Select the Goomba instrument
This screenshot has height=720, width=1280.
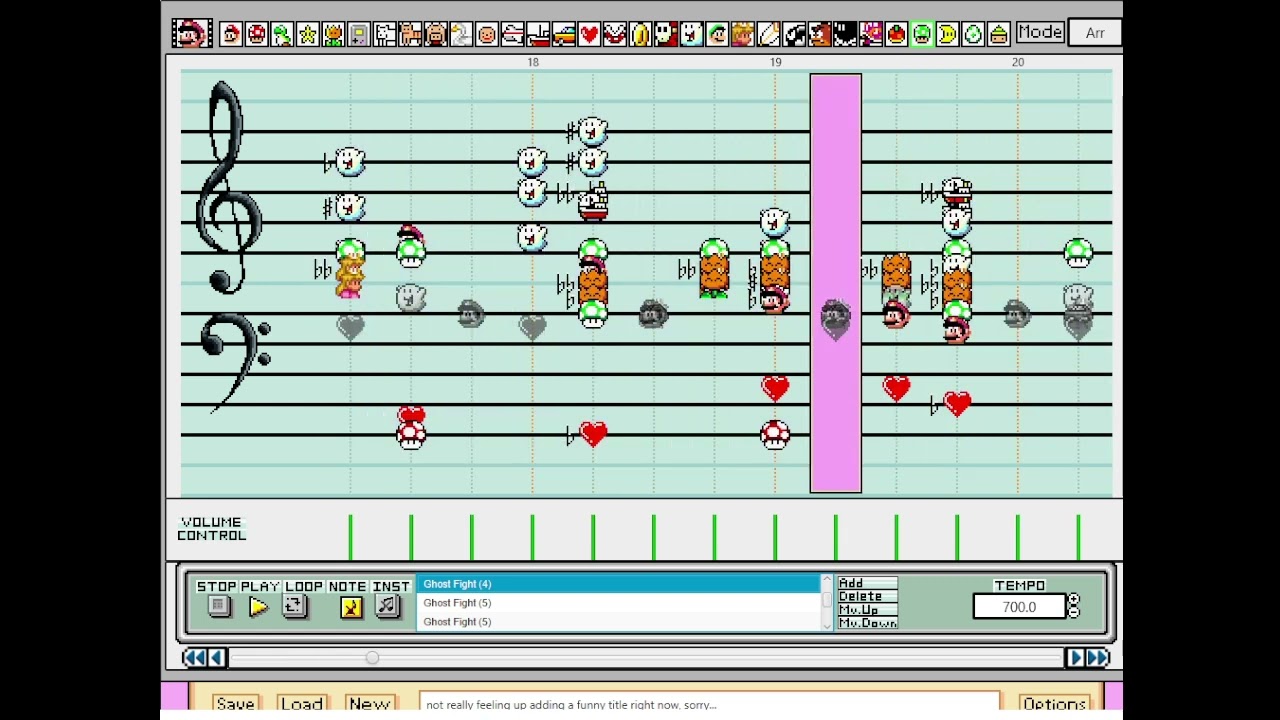pyautogui.click(x=819, y=35)
